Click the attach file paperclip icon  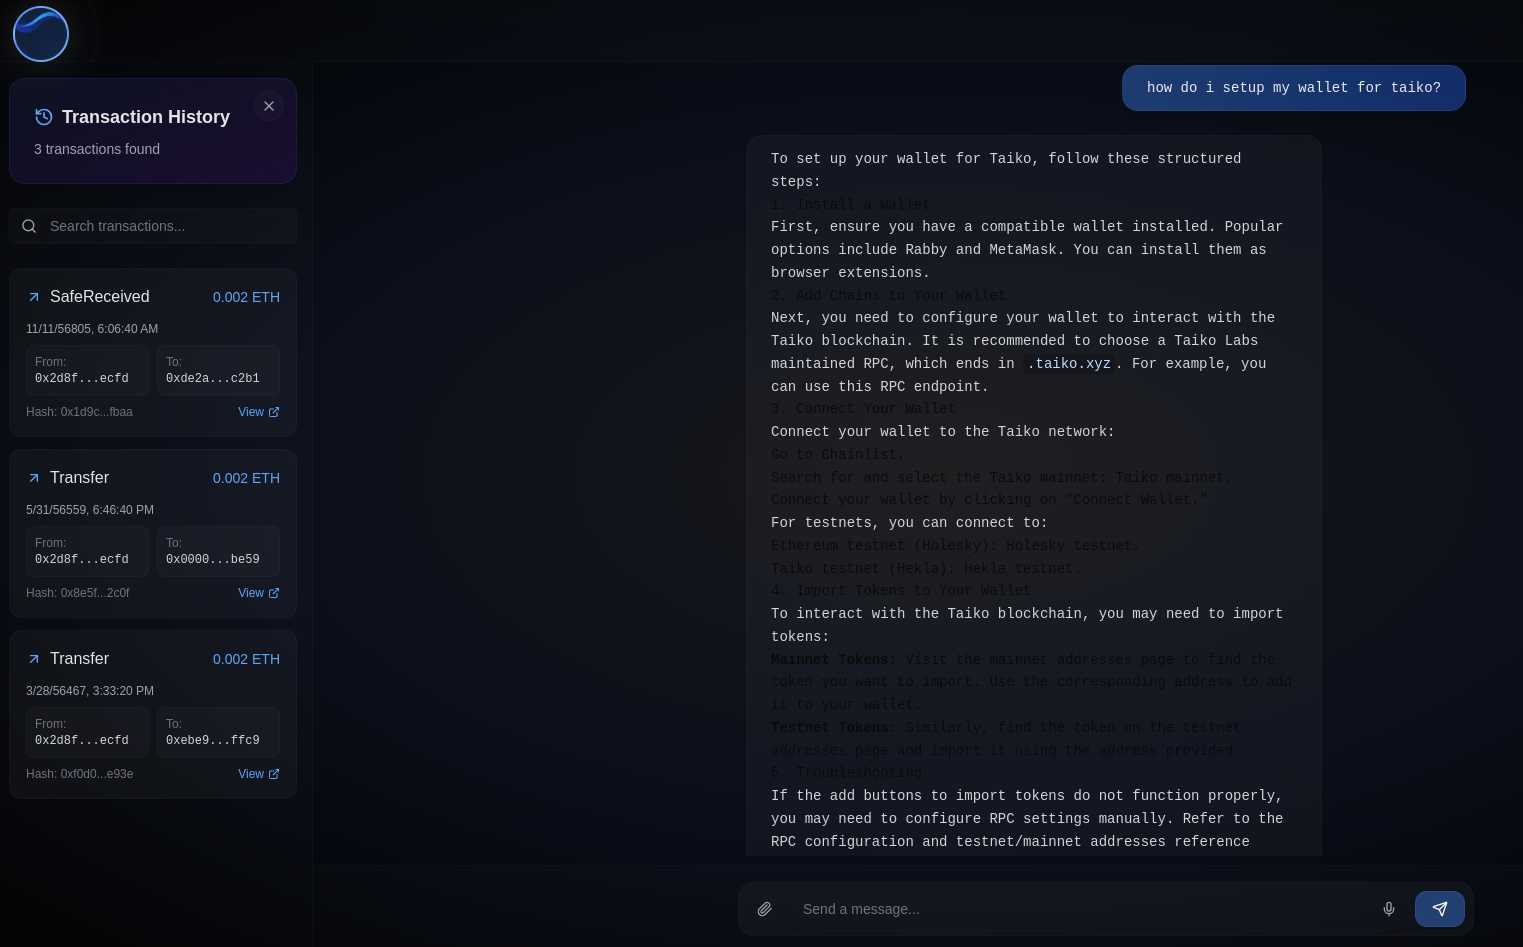coord(765,909)
